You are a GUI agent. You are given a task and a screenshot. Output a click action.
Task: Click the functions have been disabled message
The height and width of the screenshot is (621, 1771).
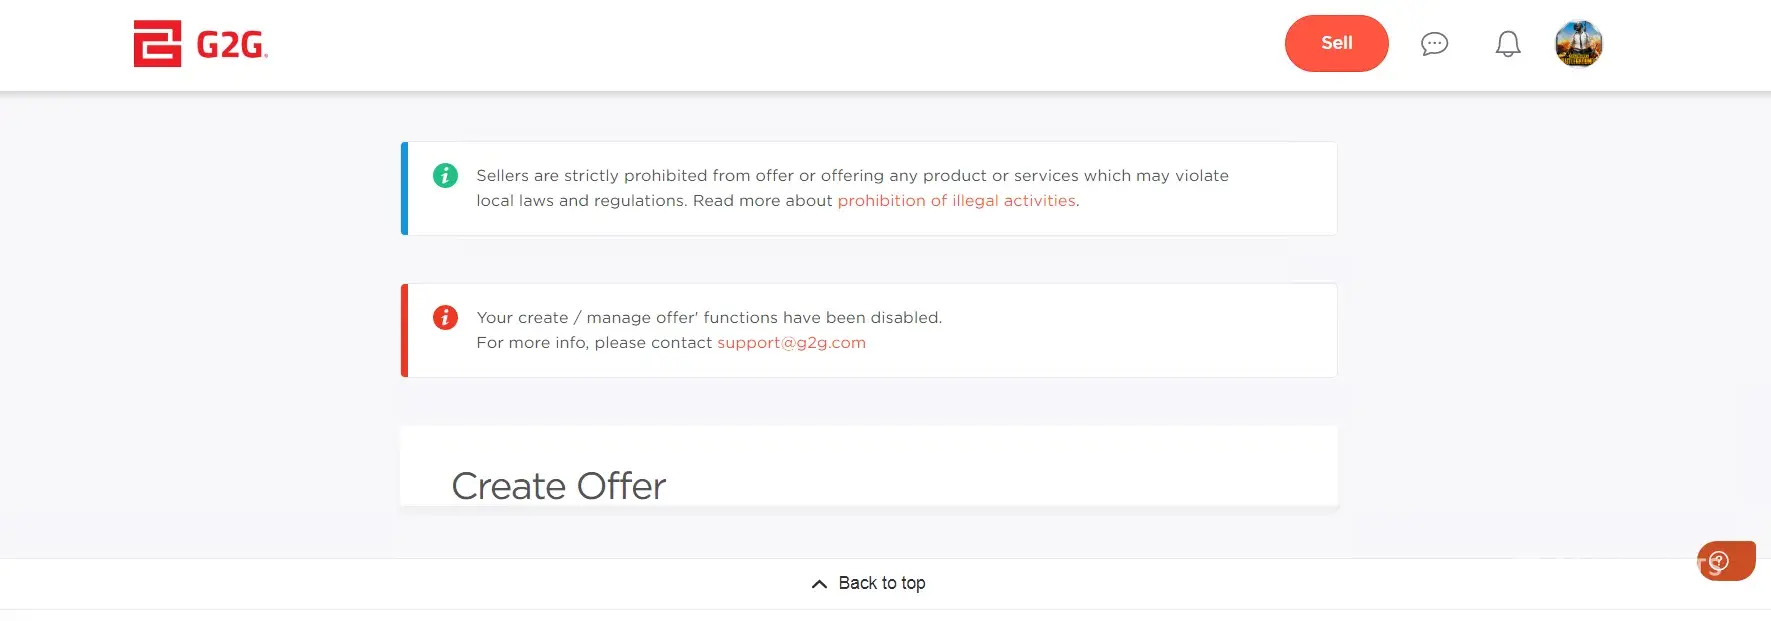click(709, 318)
